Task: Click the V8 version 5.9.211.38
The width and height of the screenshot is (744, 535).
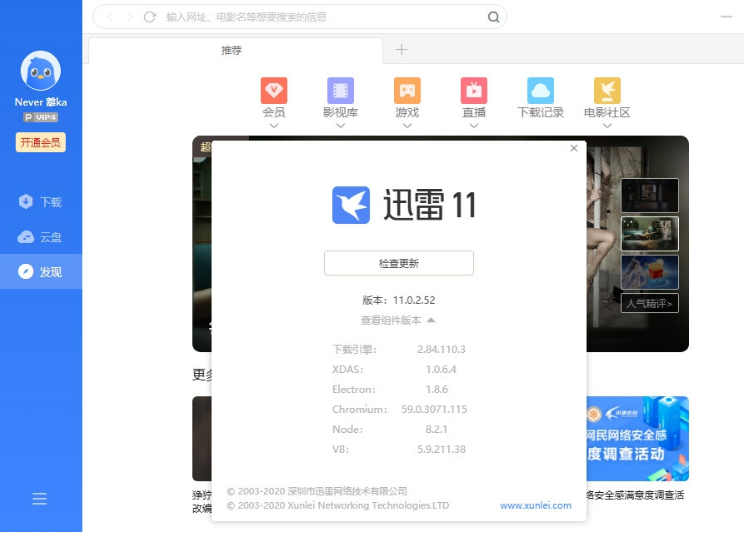Action: 441,449
